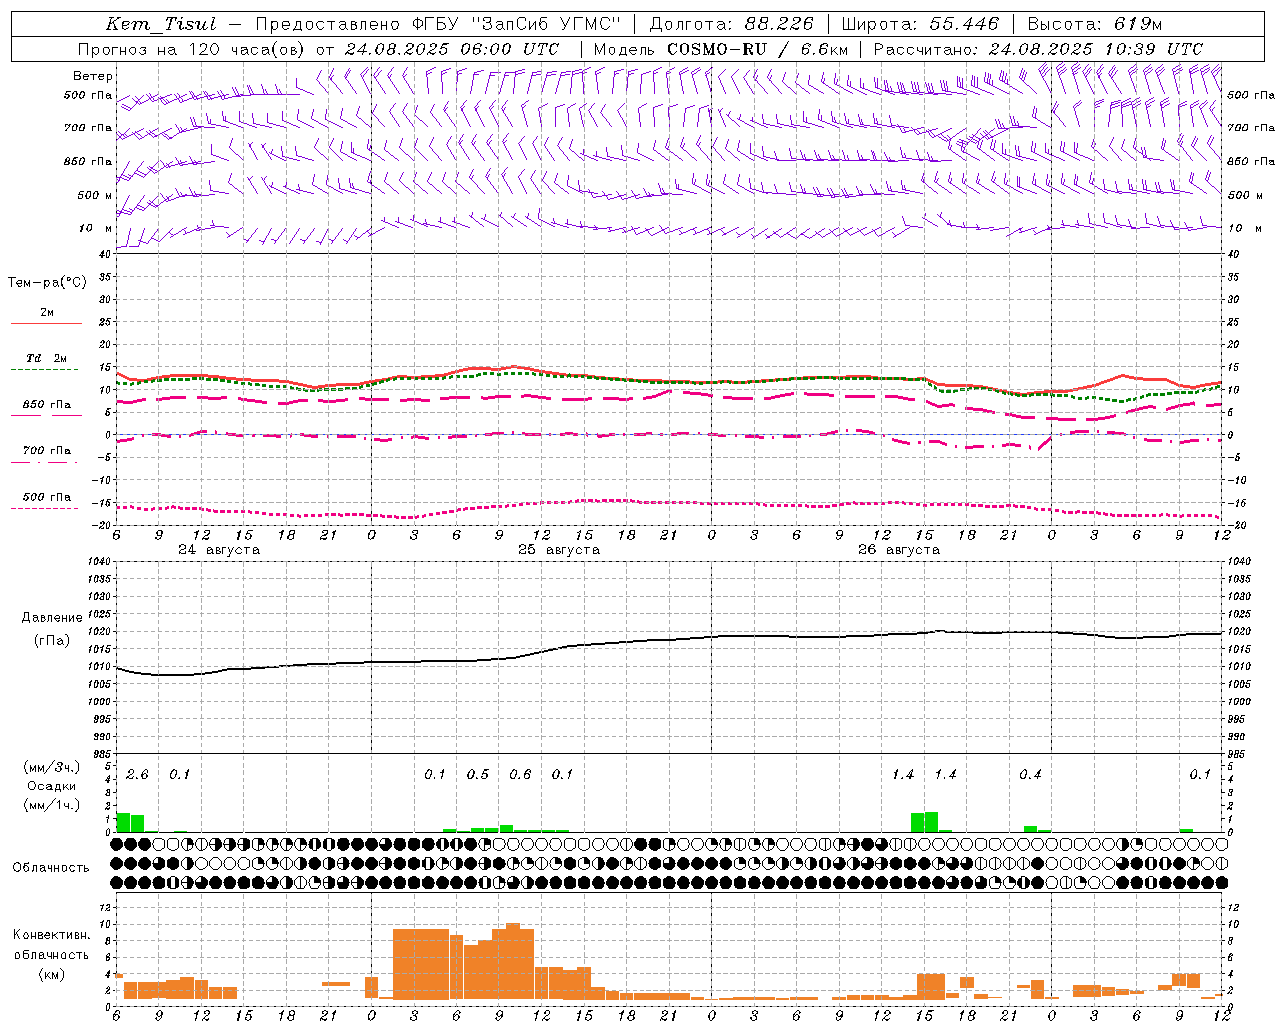Screen dimensions: 1280x1024
Task: Click the date label "24 августа"
Action: [x=219, y=550]
